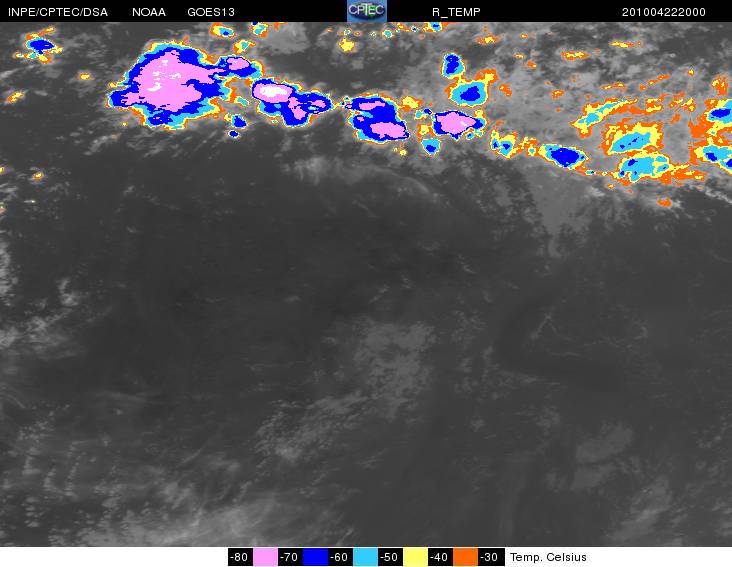The image size is (732, 567).
Task: Select the pink -80 to -70 color swatch
Action: point(265,557)
